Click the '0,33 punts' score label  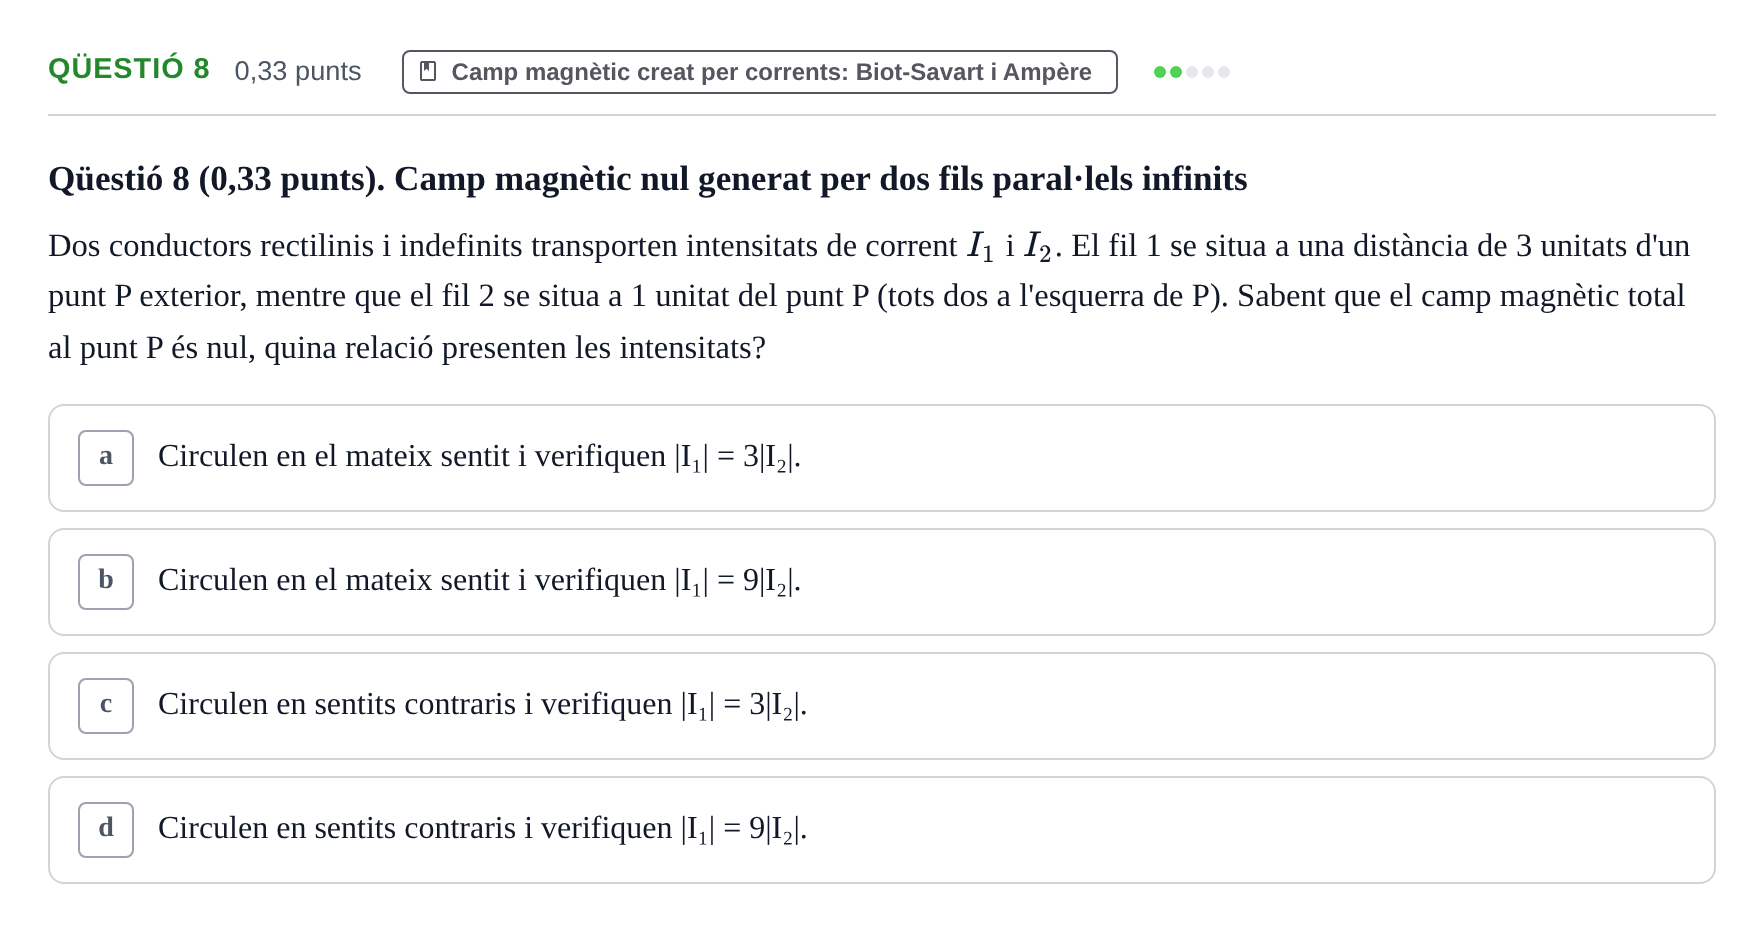tap(298, 71)
